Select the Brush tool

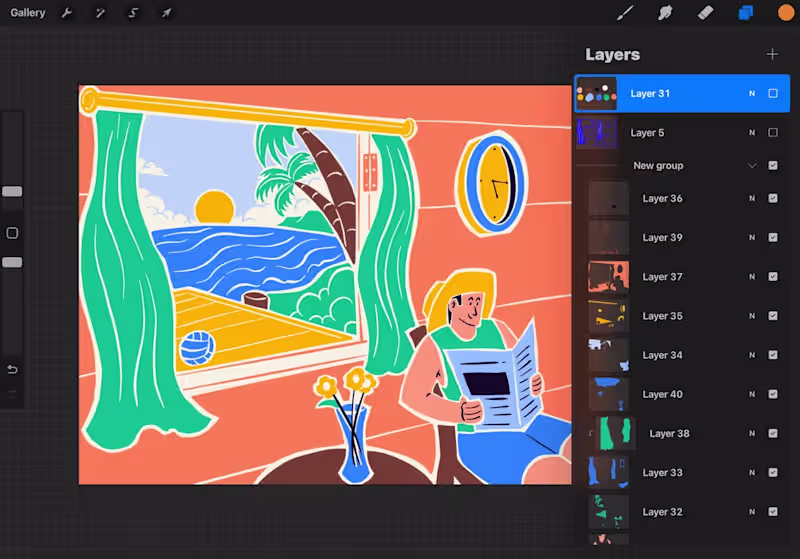coord(625,13)
